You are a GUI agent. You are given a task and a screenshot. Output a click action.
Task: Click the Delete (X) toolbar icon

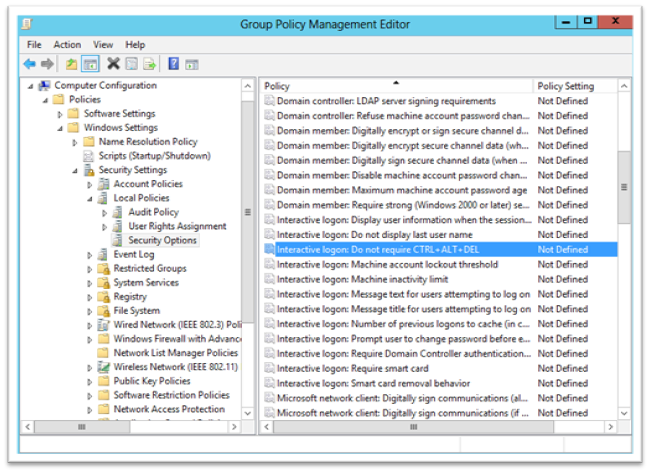pos(113,64)
